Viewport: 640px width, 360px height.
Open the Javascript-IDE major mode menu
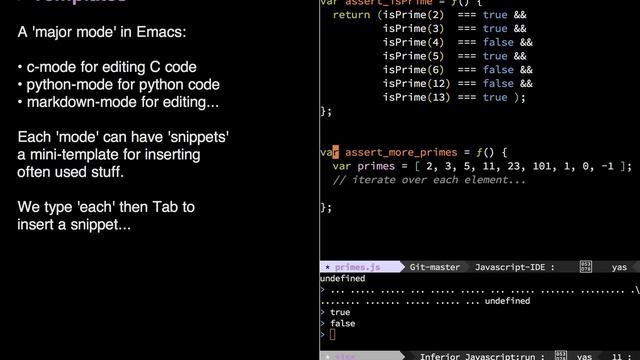click(x=510, y=267)
